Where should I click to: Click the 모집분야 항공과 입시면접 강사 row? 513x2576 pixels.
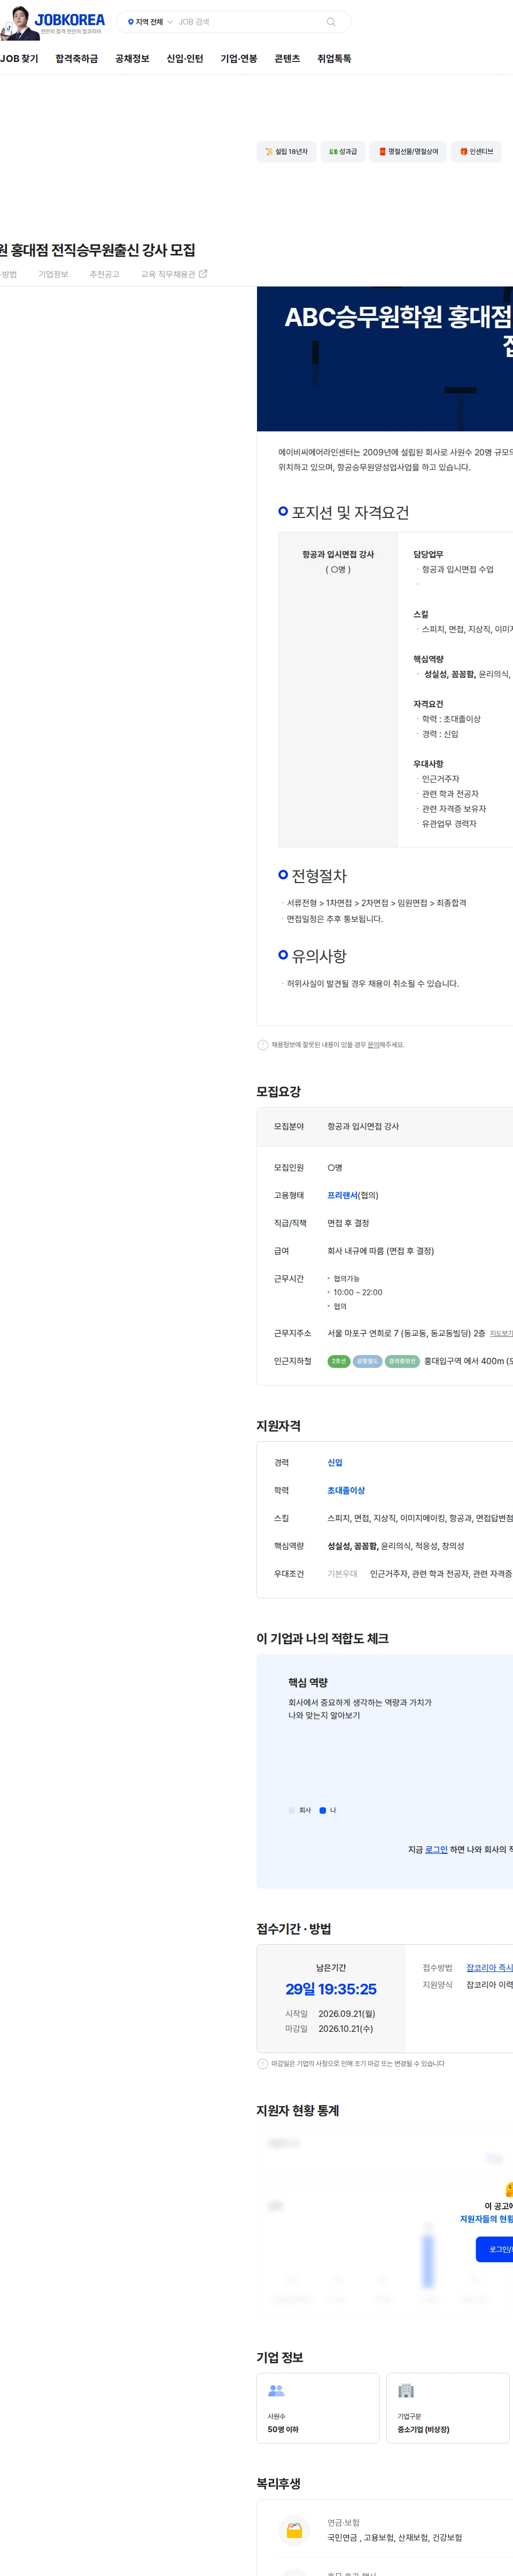[385, 1127]
